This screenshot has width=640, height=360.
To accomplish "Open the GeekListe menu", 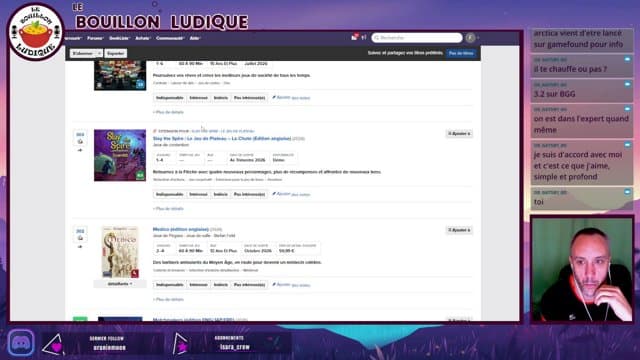I will tap(119, 38).
